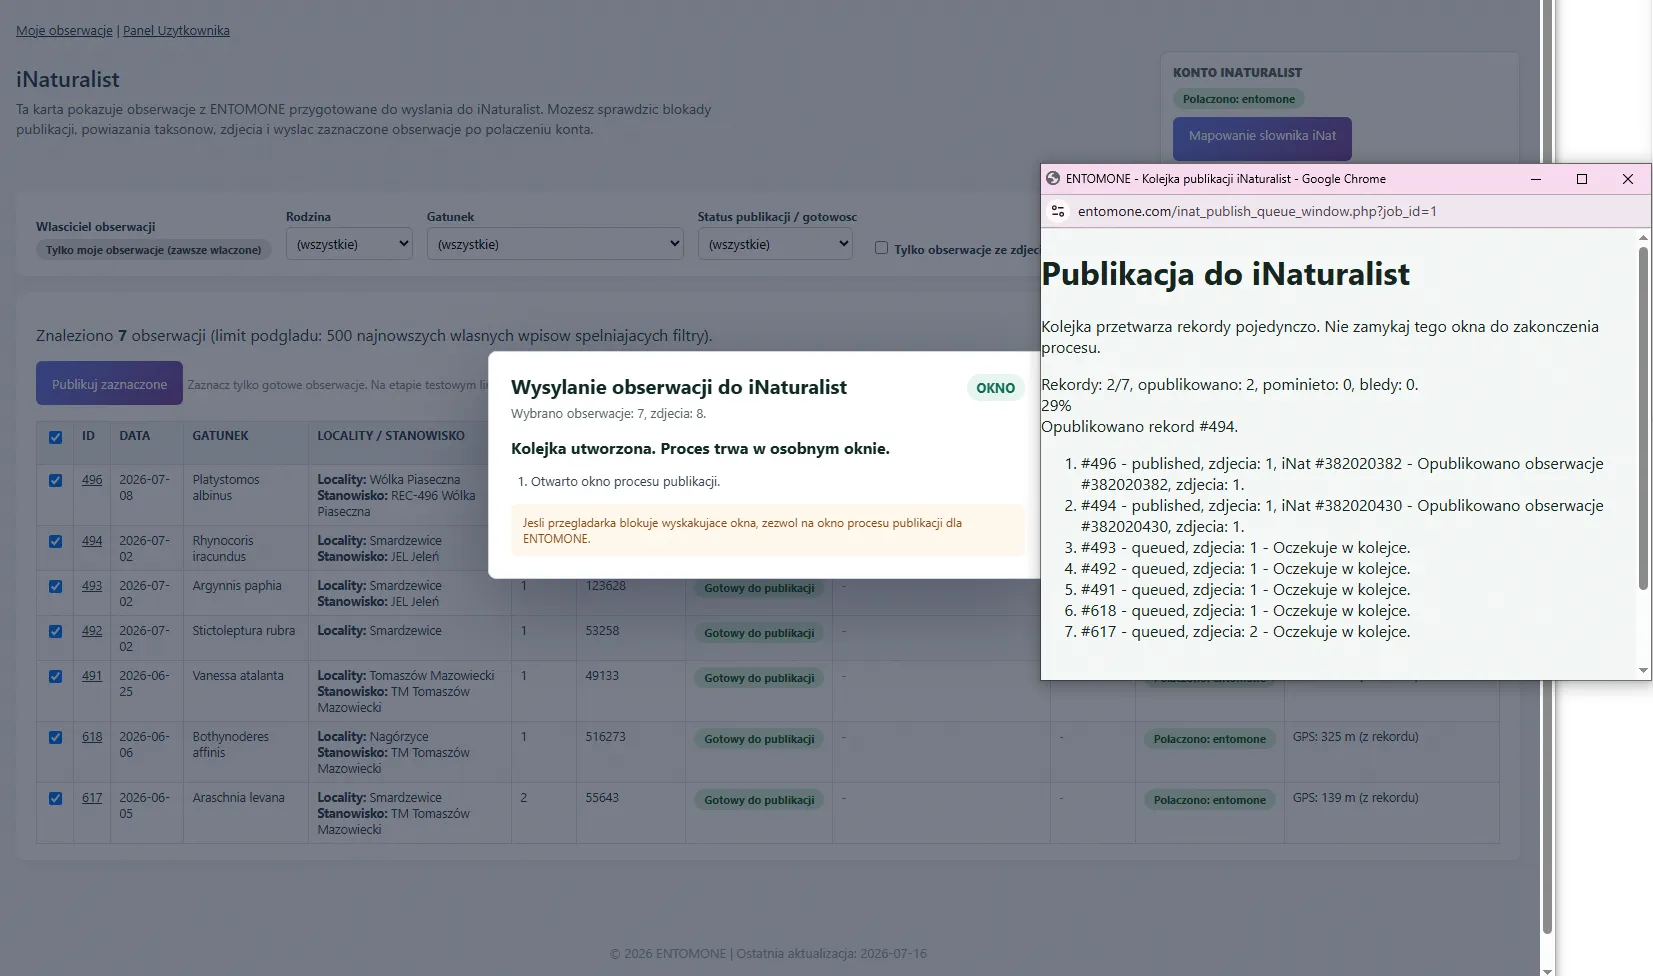Click 'Polaczono: entomone' badge in row 618

pyautogui.click(x=1210, y=739)
